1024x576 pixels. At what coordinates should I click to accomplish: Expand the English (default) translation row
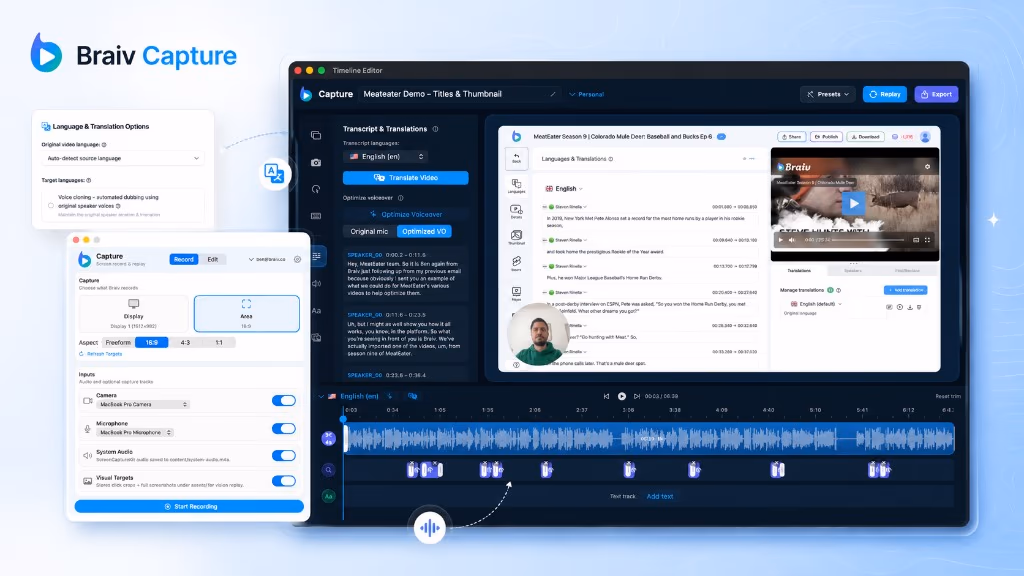816,304
